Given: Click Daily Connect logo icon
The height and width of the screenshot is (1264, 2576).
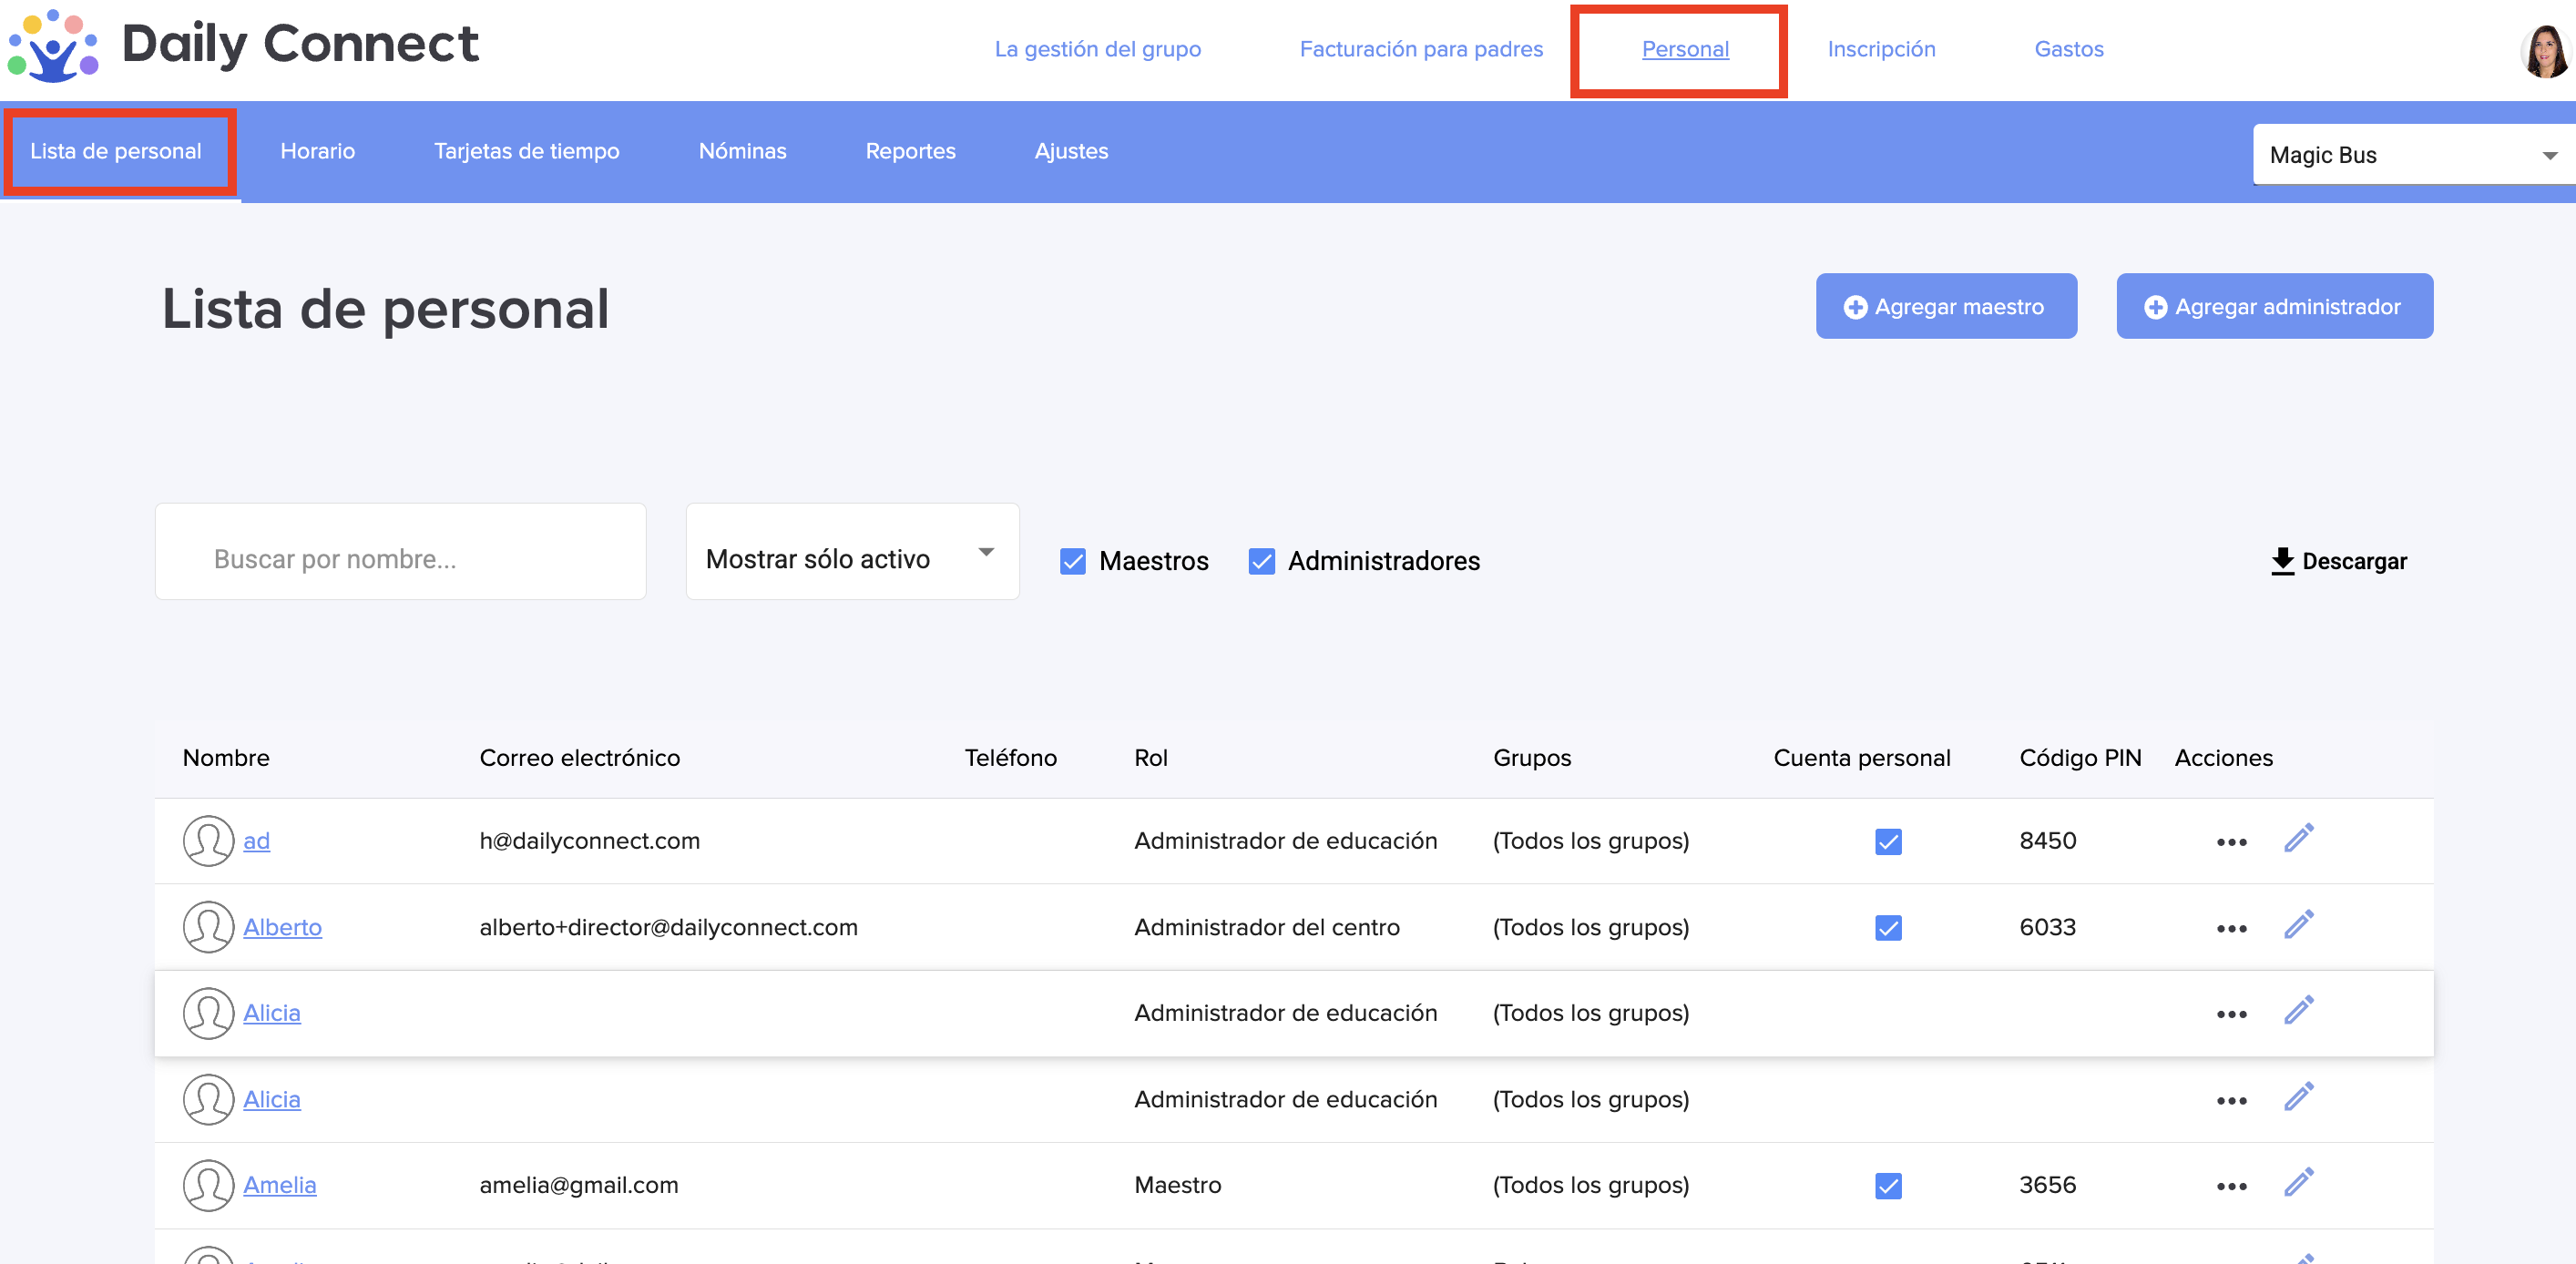Looking at the screenshot, I should 52,46.
